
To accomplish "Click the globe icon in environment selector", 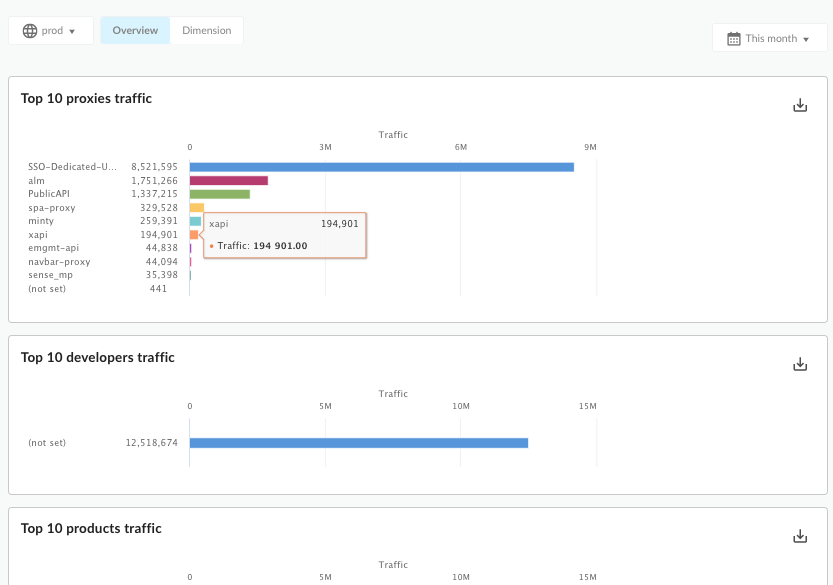I will coord(29,31).
